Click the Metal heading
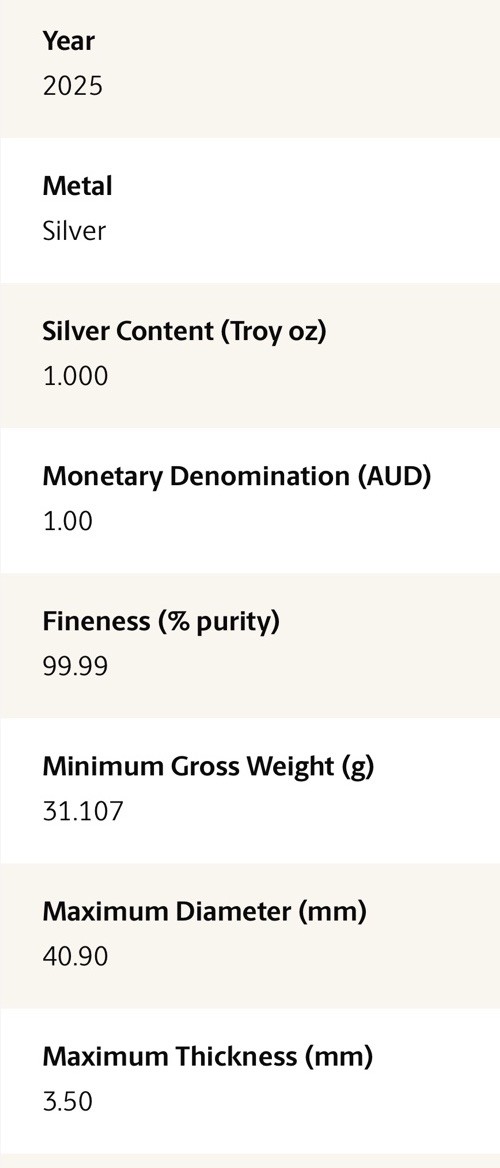The width and height of the screenshot is (500, 1168). 77,185
